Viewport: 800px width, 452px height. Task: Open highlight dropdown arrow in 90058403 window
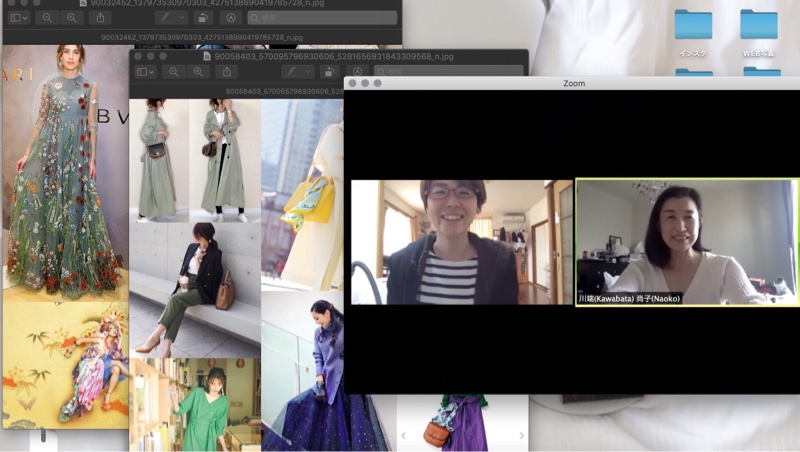[x=308, y=72]
